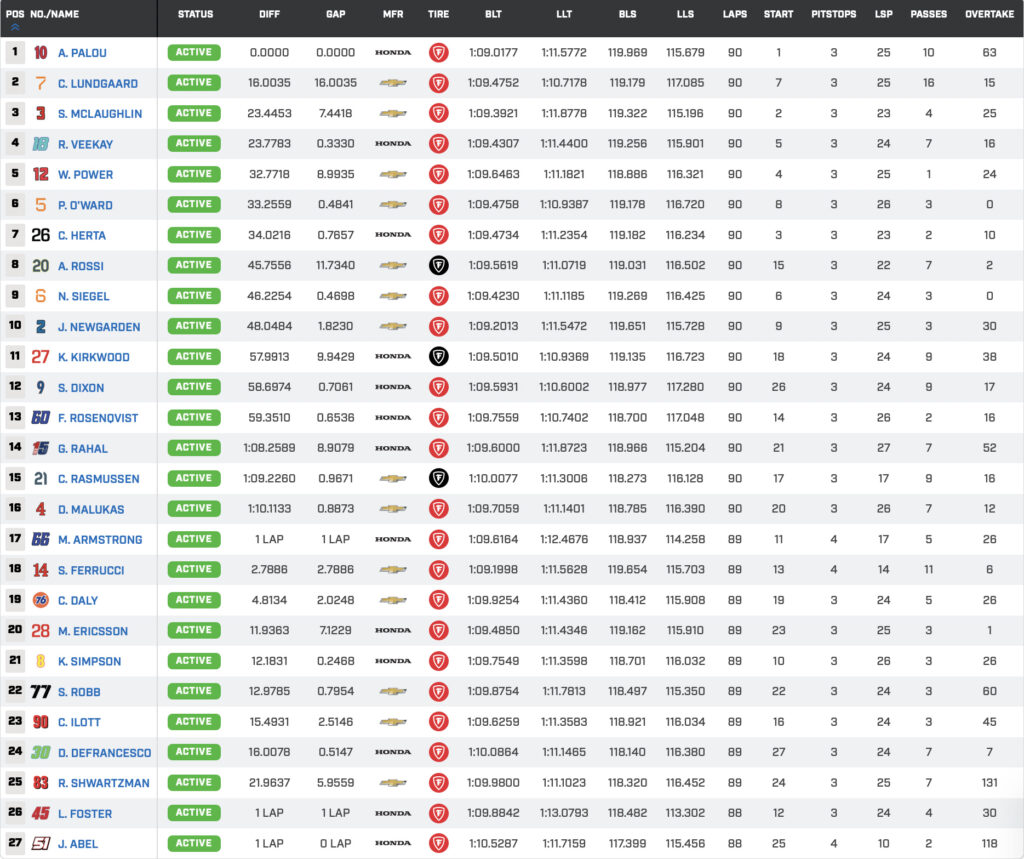Click car number 18 icon for R. VeeKay

pos(40,144)
